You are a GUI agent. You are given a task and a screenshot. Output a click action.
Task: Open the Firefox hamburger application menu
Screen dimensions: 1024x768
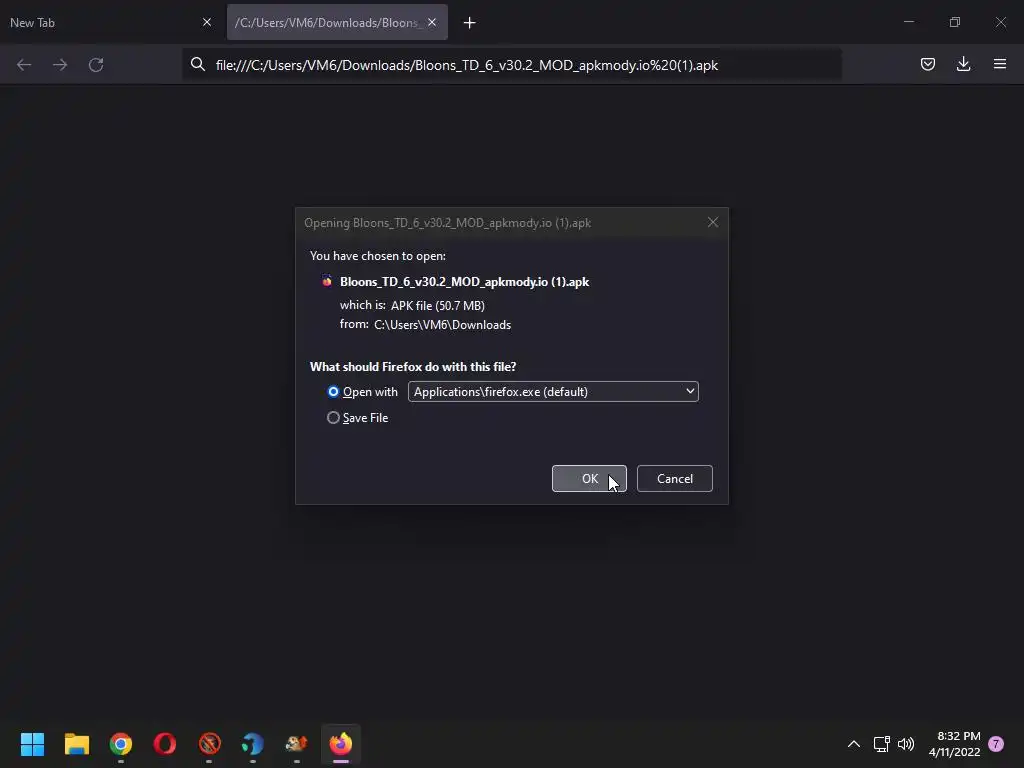point(1000,64)
